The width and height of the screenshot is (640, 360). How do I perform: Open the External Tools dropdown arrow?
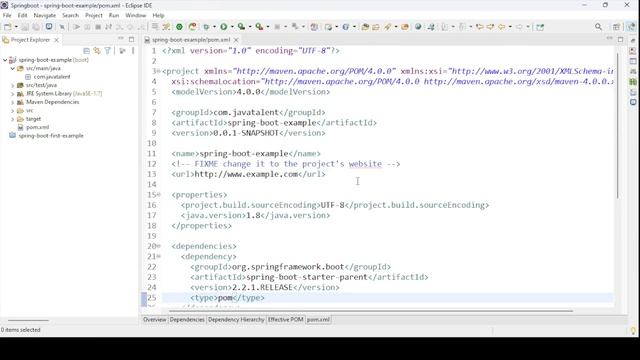268,27
